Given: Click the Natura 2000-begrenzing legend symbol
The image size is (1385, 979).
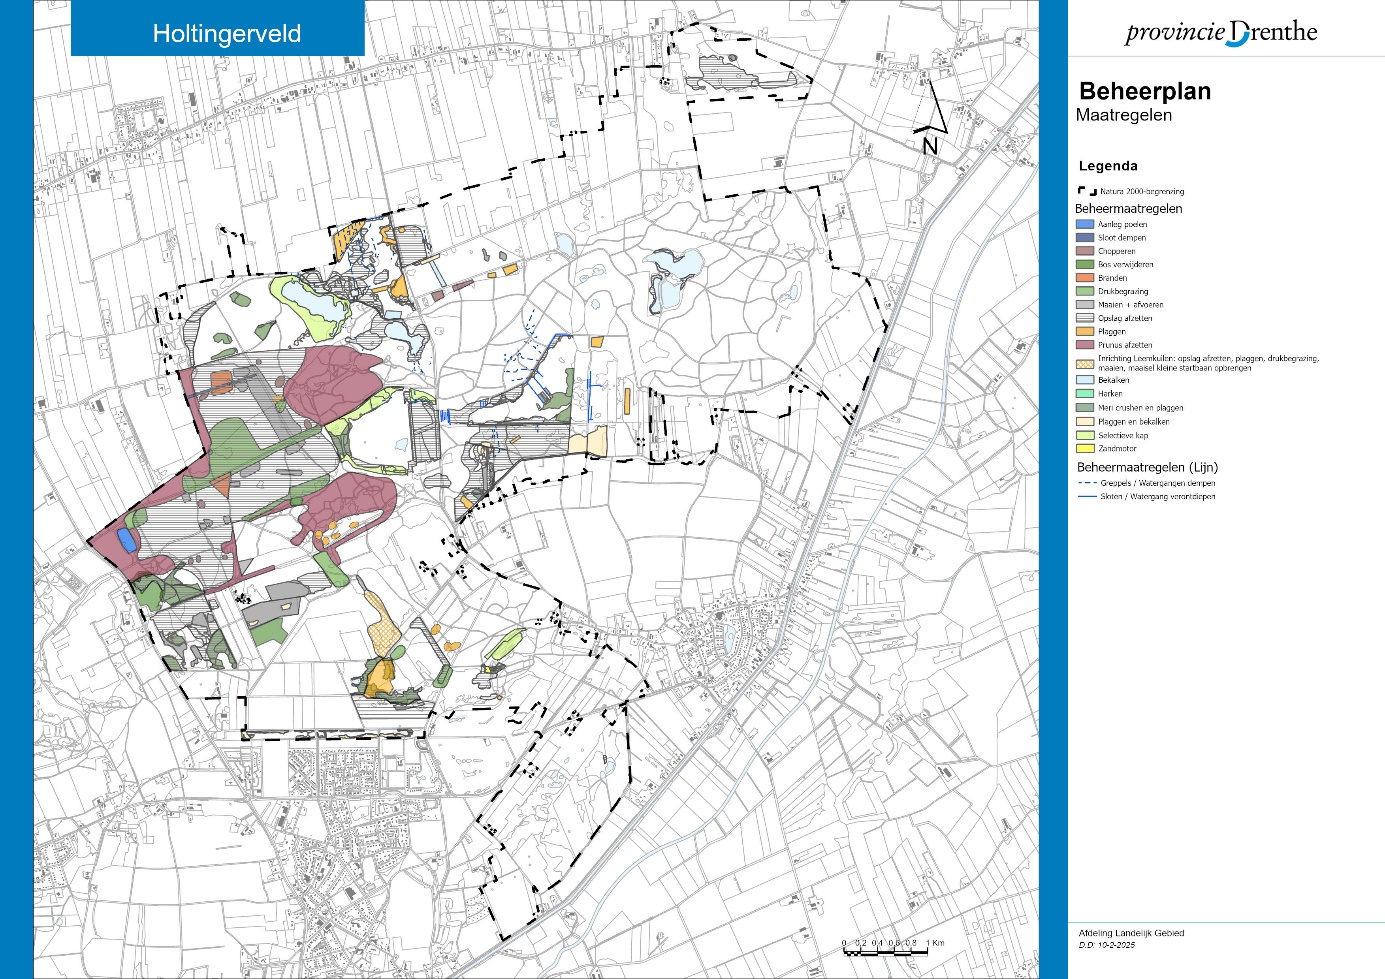Looking at the screenshot, I should [1085, 191].
